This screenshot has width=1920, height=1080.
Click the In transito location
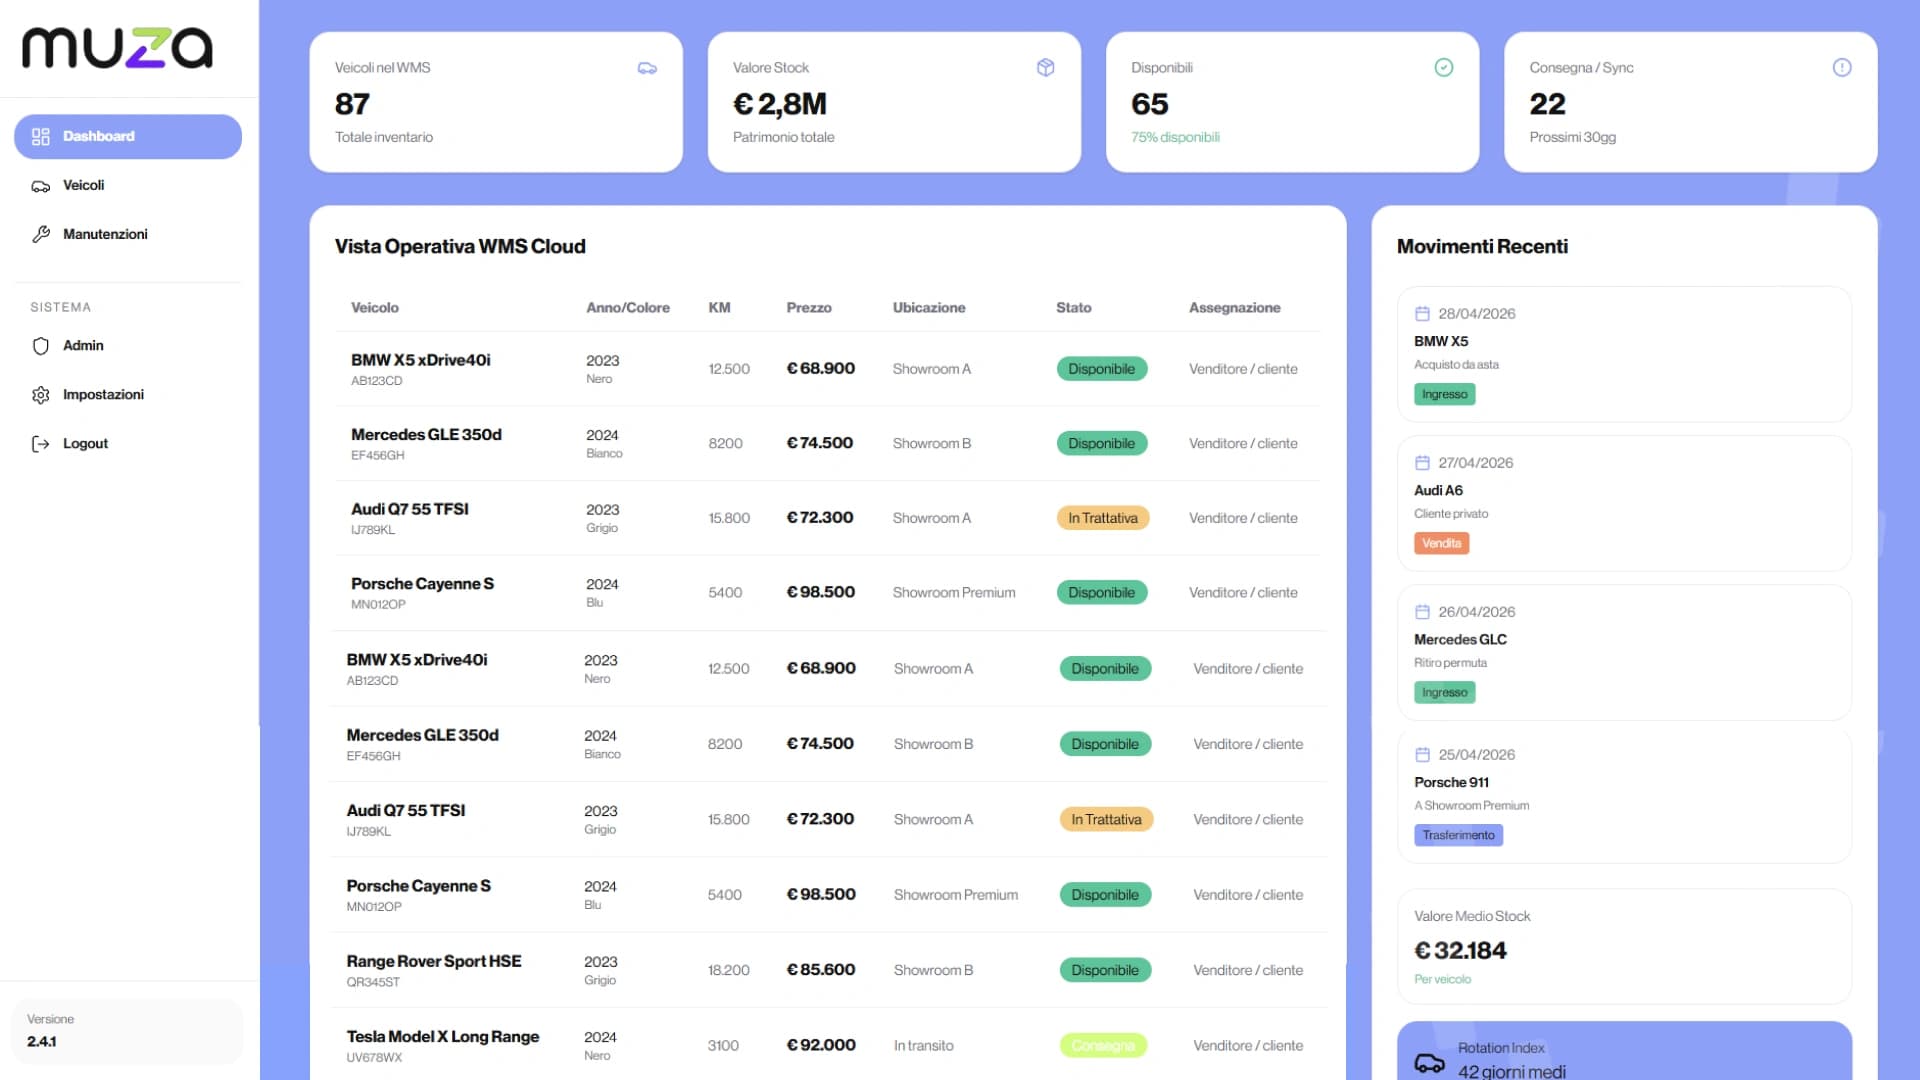[x=924, y=1046]
